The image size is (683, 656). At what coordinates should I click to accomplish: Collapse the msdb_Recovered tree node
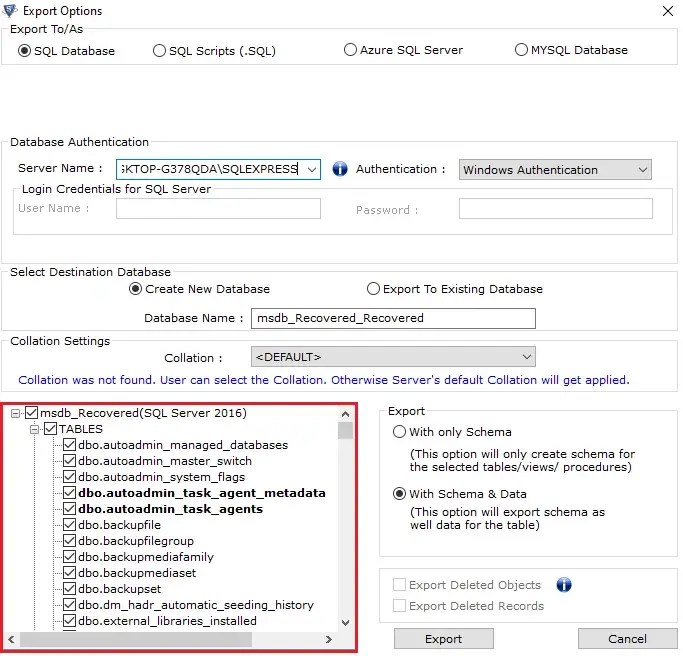coord(15,413)
